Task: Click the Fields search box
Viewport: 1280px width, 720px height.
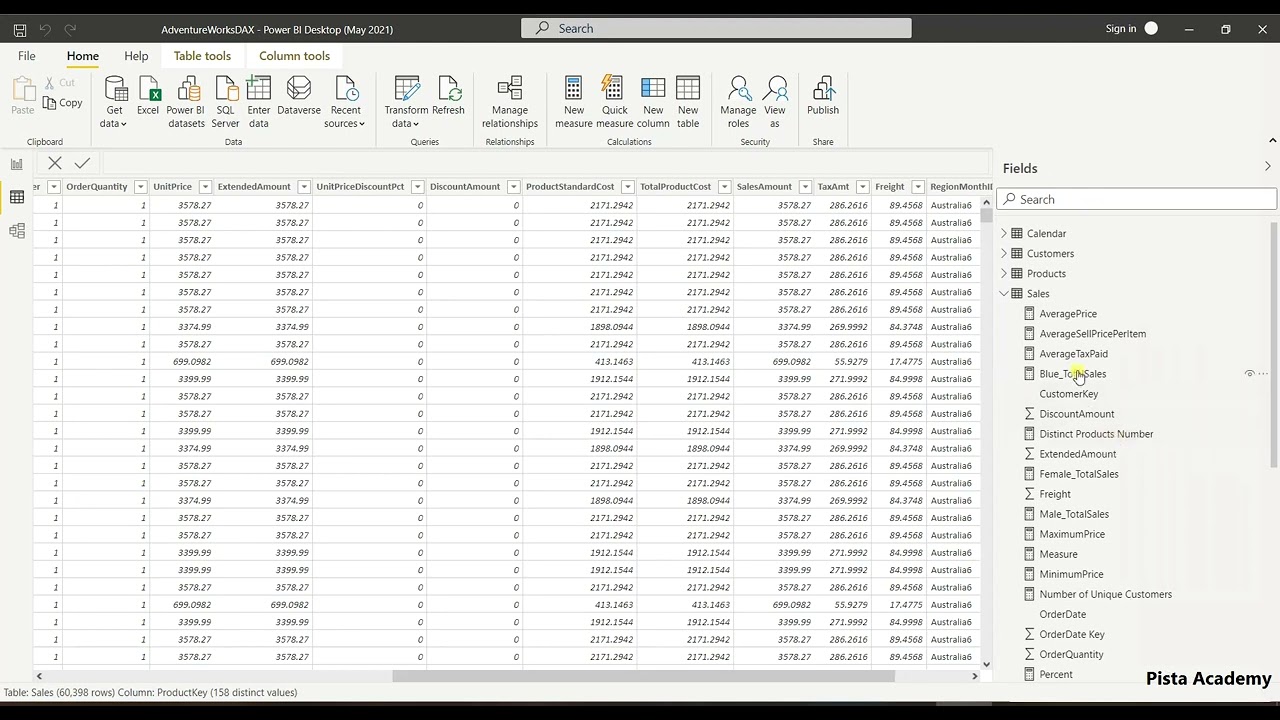Action: coord(1137,199)
